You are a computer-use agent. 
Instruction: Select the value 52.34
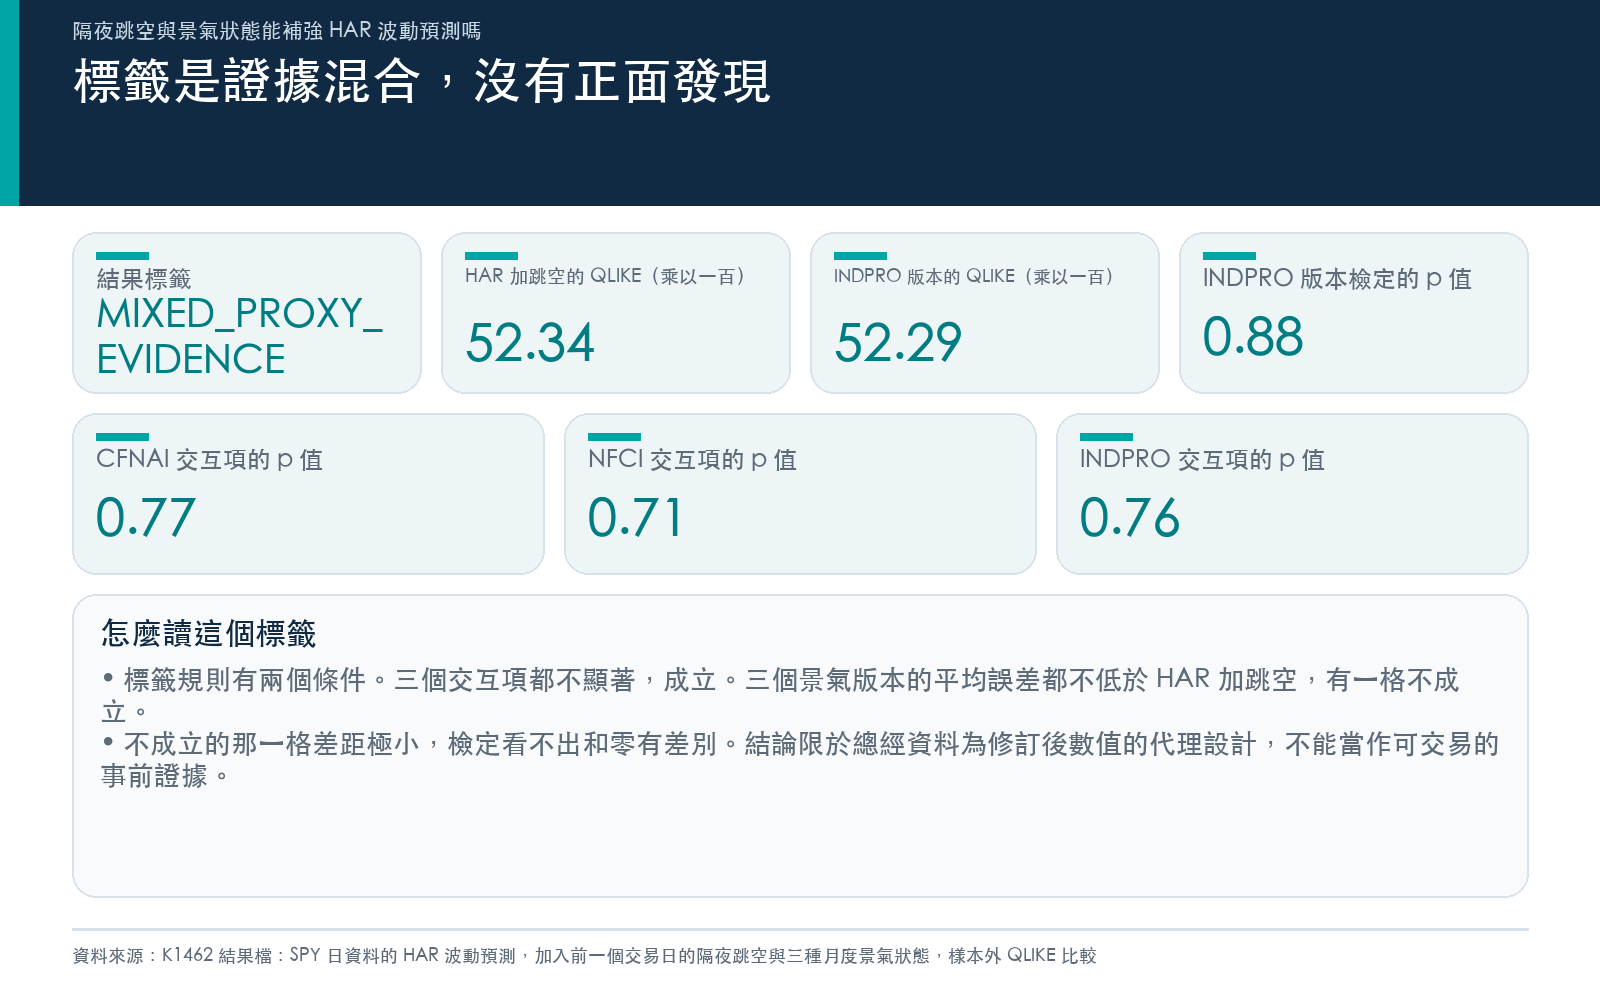coord(530,343)
